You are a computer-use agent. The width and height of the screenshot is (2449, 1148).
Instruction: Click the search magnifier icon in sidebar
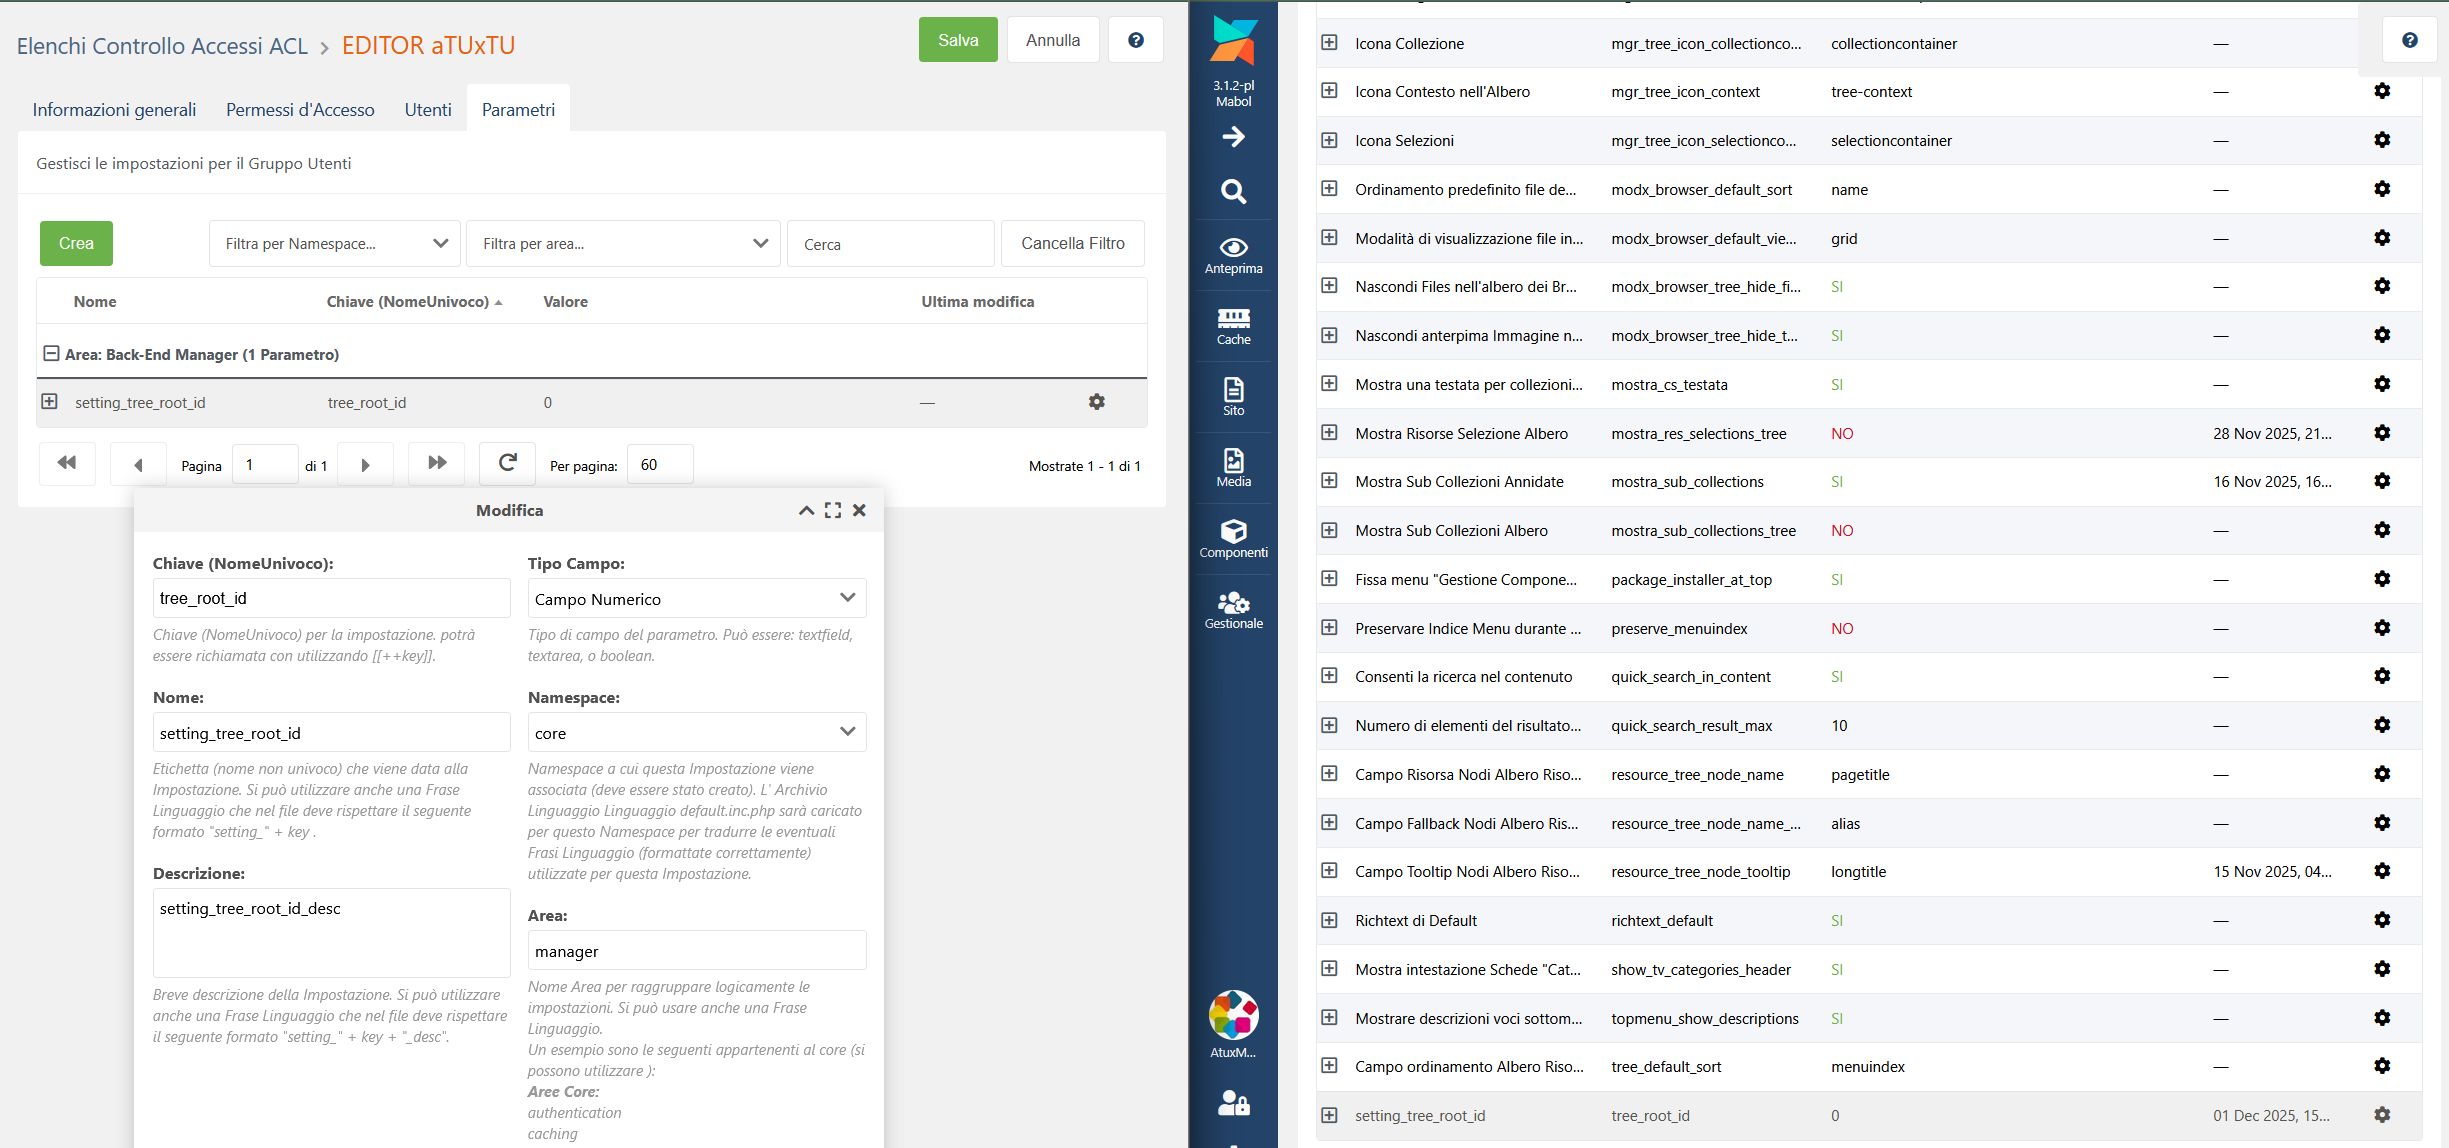pyautogui.click(x=1233, y=191)
